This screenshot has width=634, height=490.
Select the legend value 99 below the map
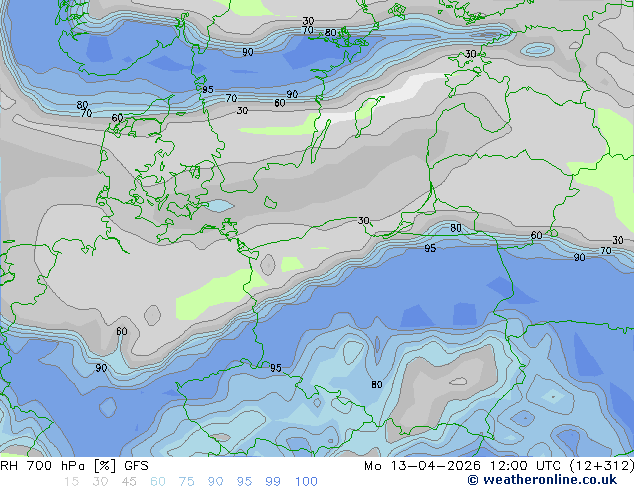273,482
